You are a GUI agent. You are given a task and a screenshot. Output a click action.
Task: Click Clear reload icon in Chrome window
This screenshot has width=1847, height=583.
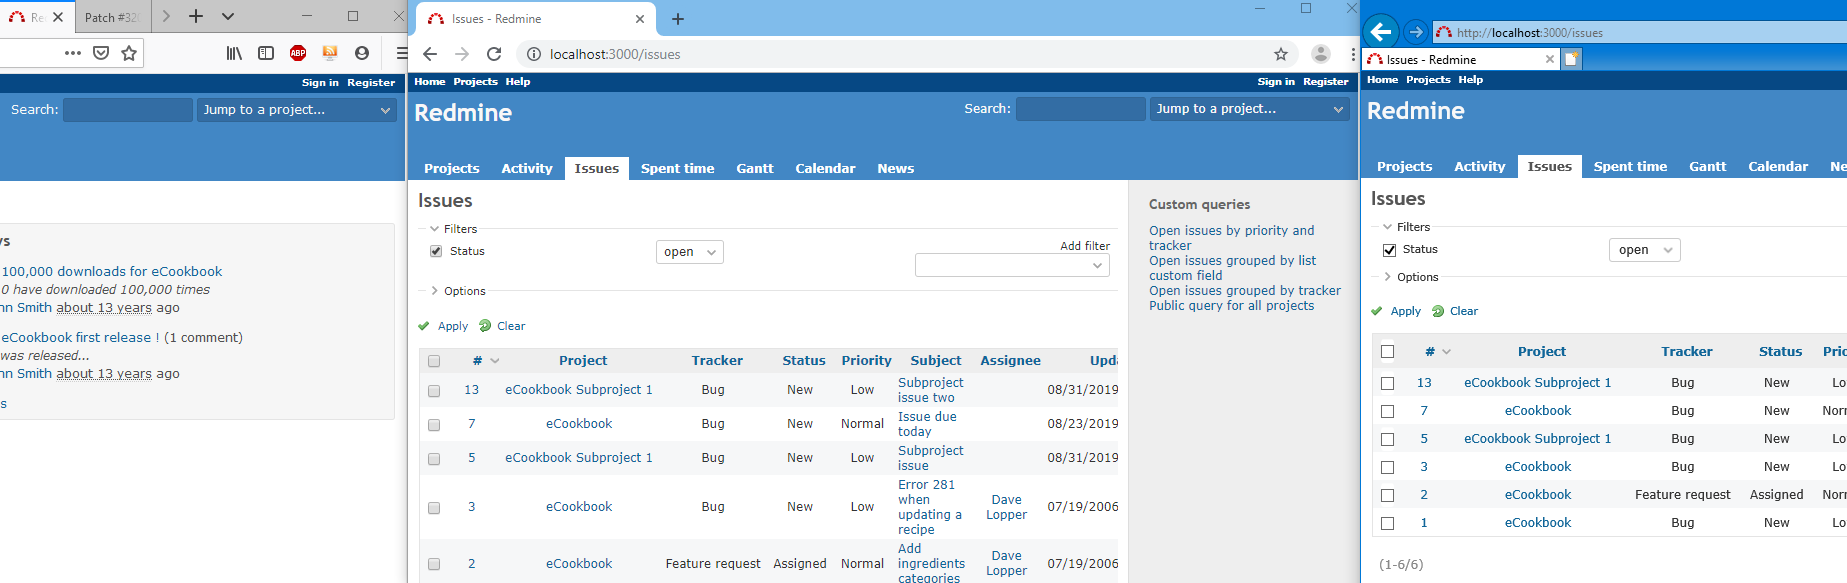tap(485, 326)
